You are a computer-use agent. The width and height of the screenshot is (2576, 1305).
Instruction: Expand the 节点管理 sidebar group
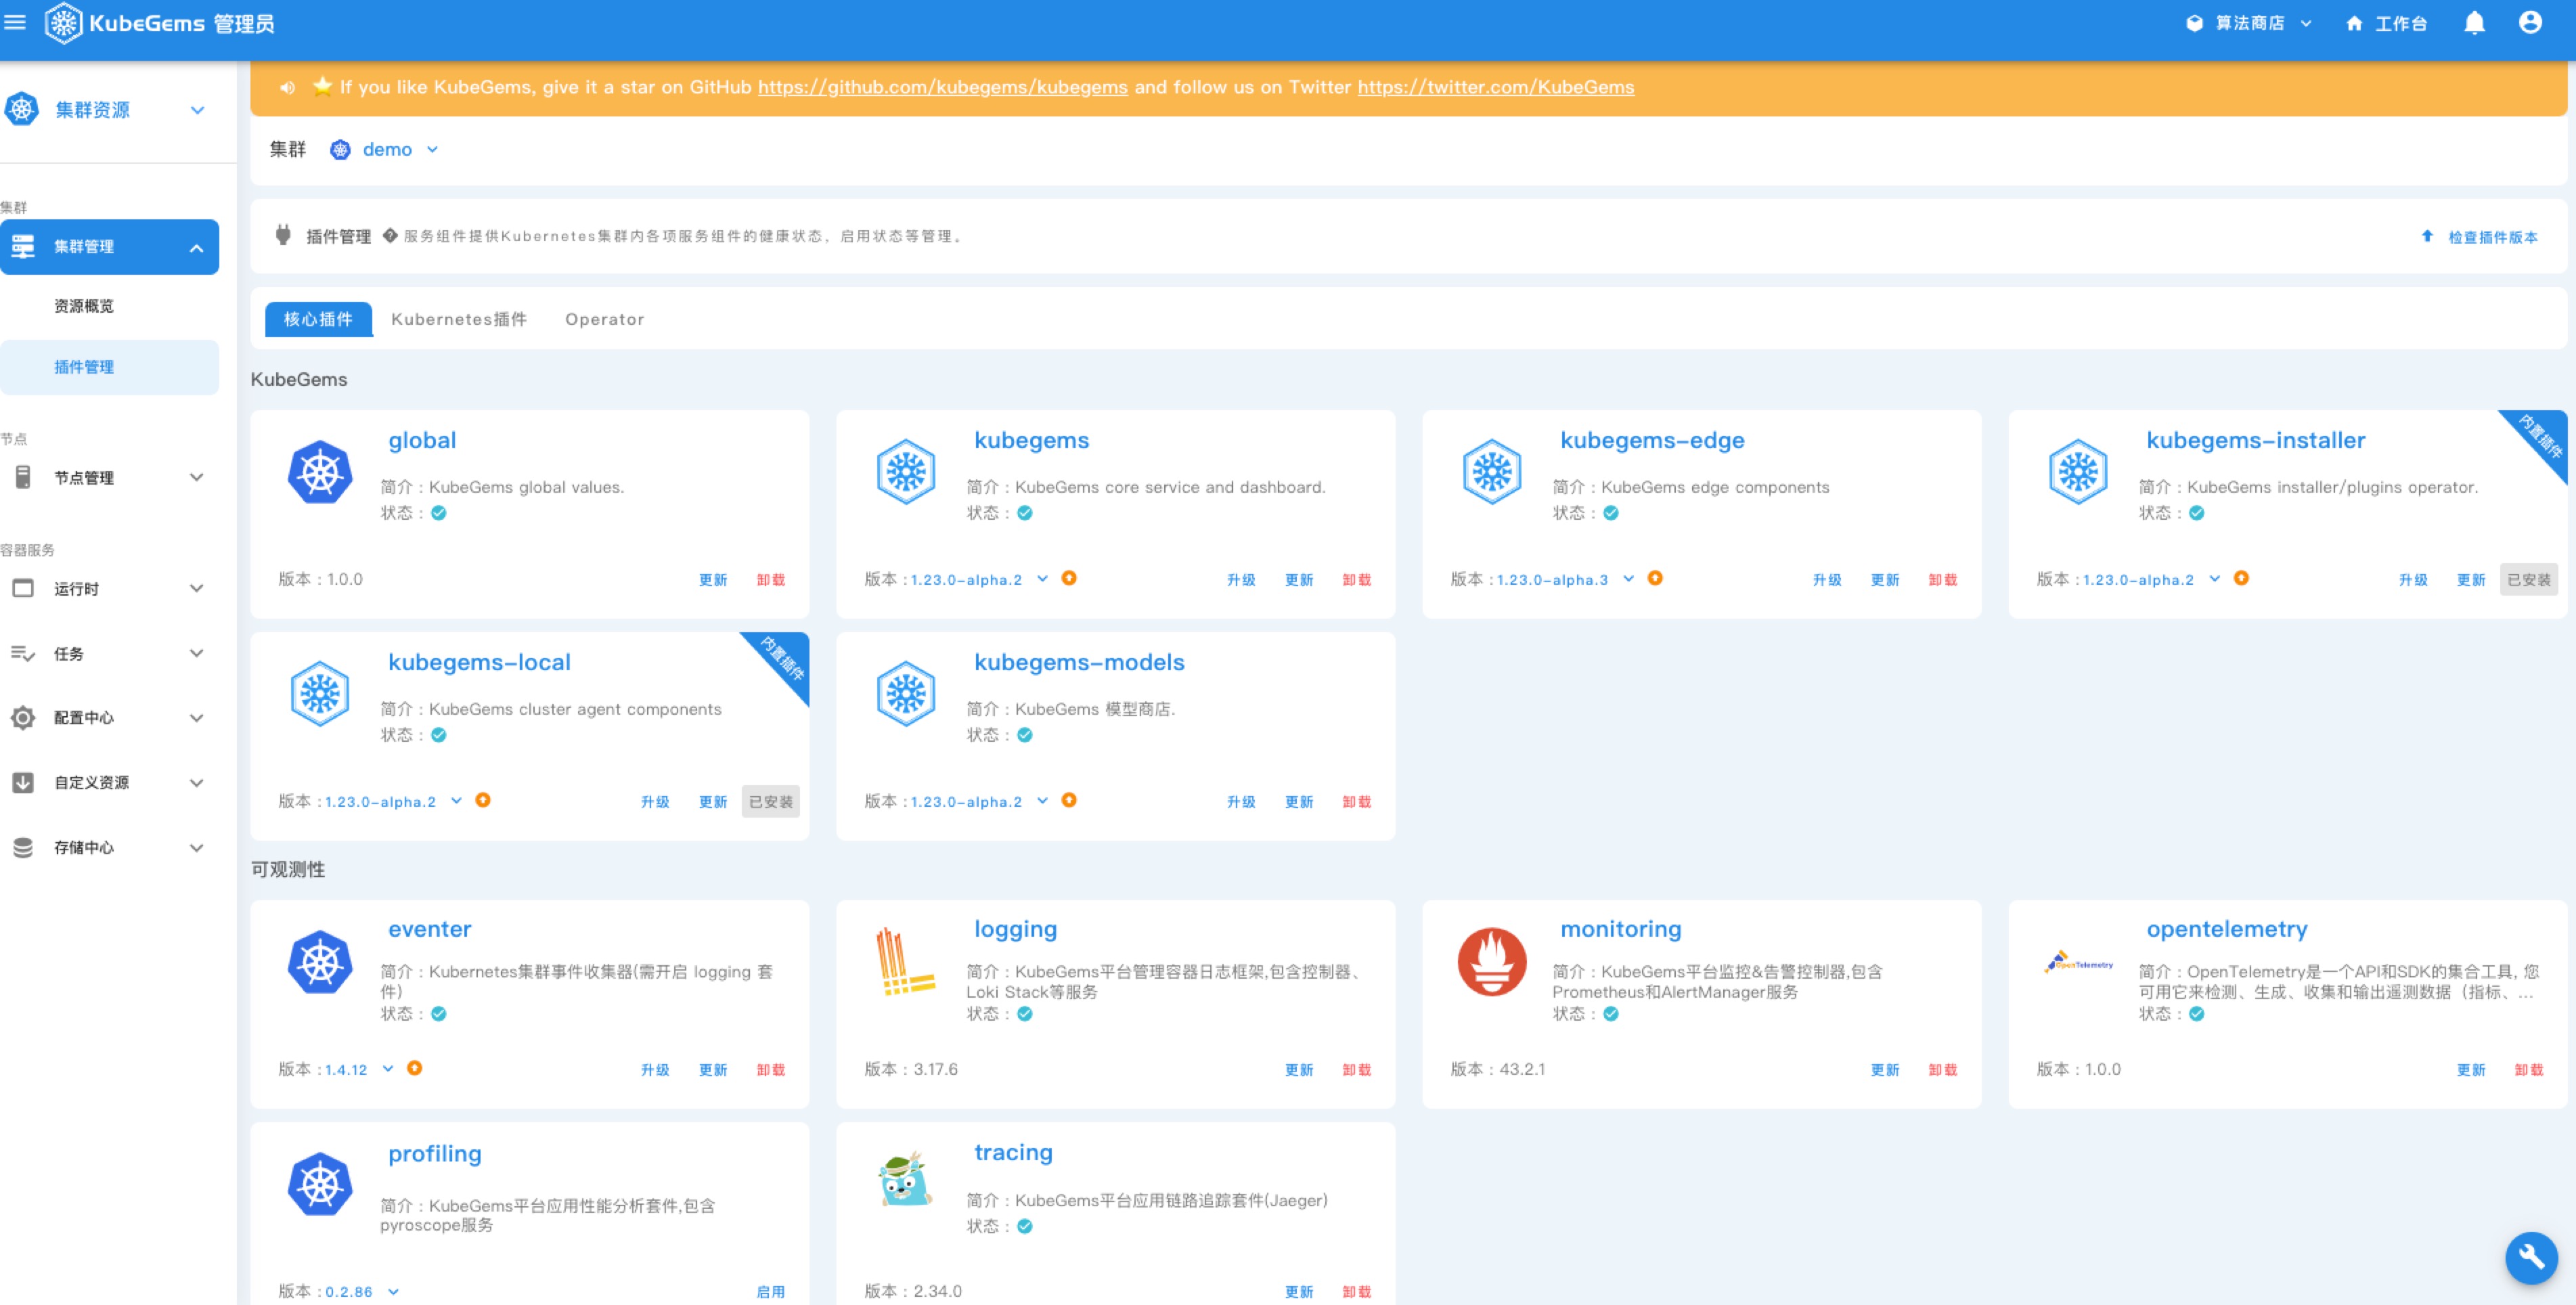click(109, 477)
